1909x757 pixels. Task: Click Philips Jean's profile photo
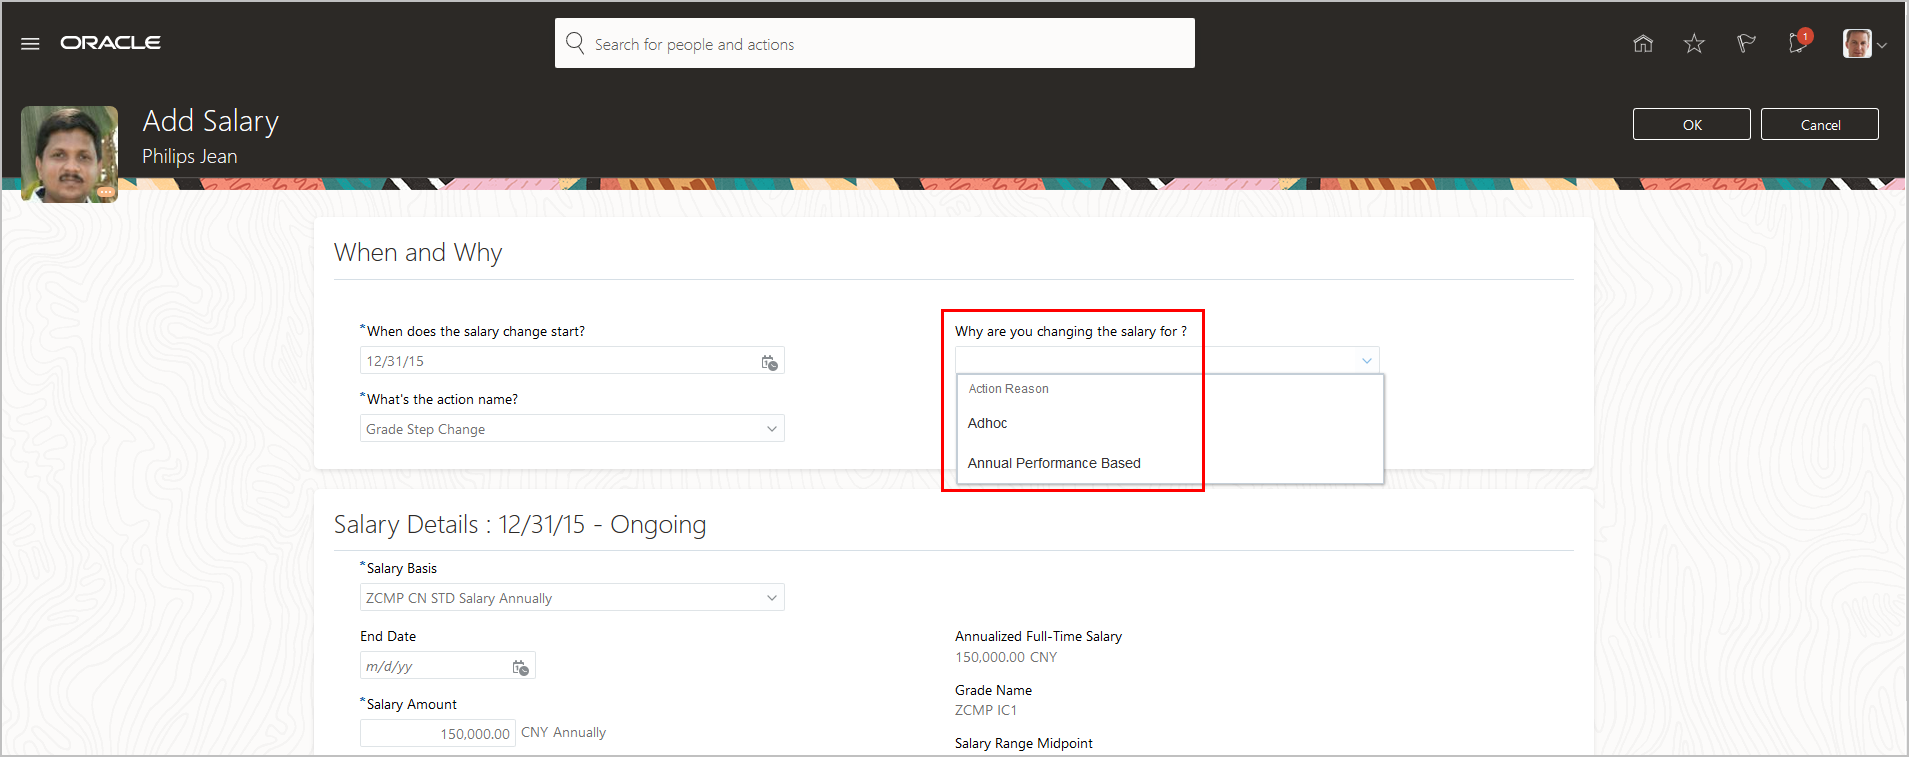(69, 153)
